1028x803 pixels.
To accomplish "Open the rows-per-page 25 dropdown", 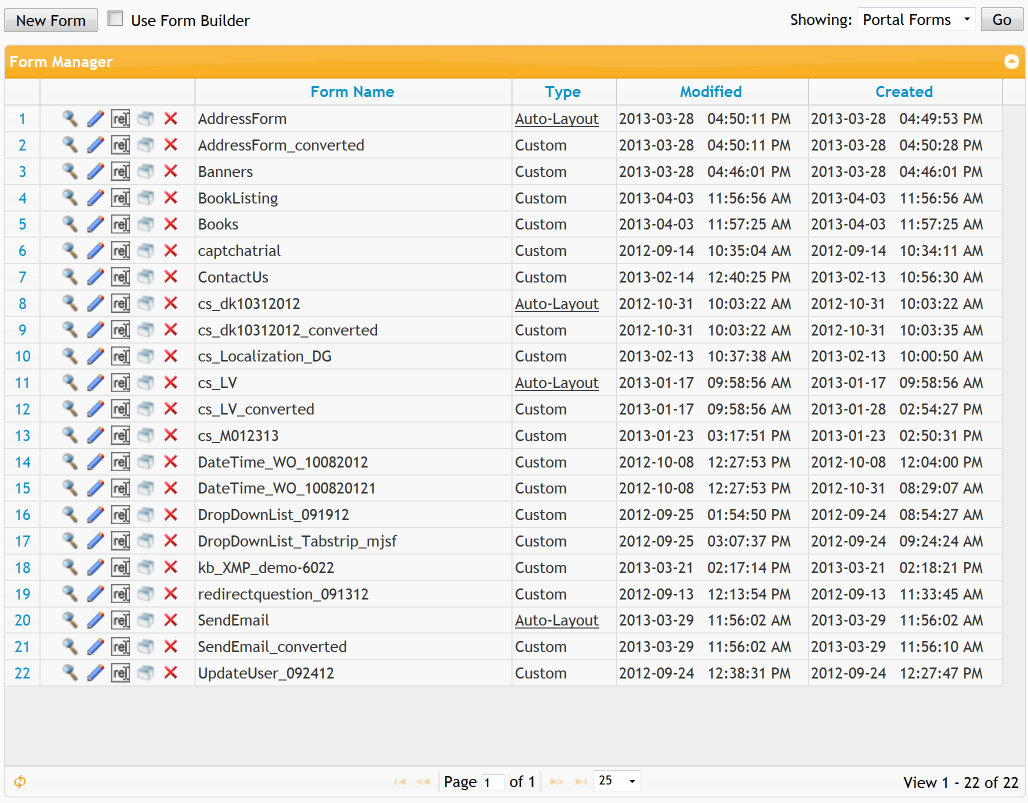I will [617, 781].
